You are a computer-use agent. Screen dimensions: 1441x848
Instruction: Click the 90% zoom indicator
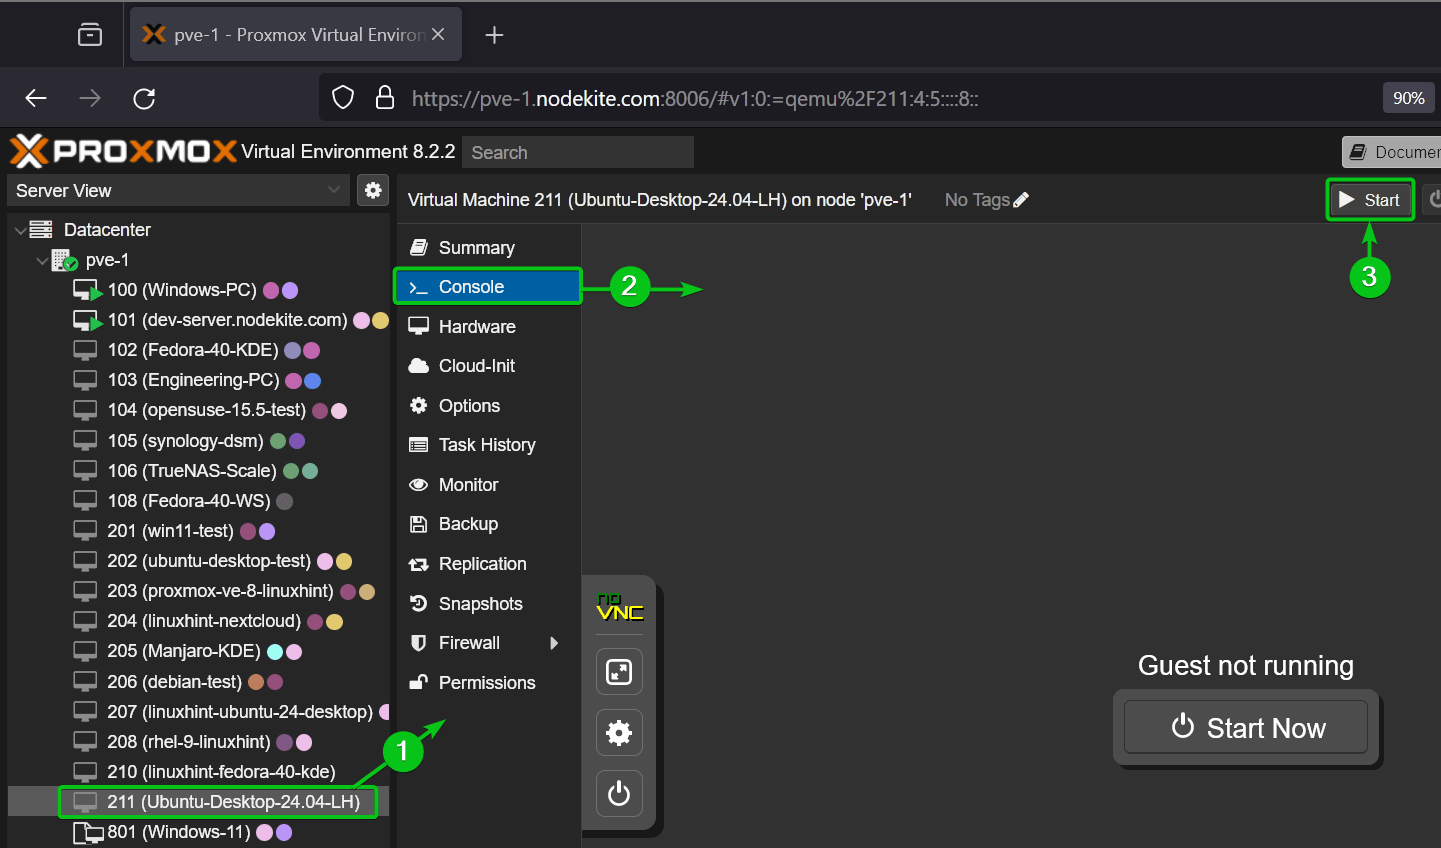pos(1409,98)
